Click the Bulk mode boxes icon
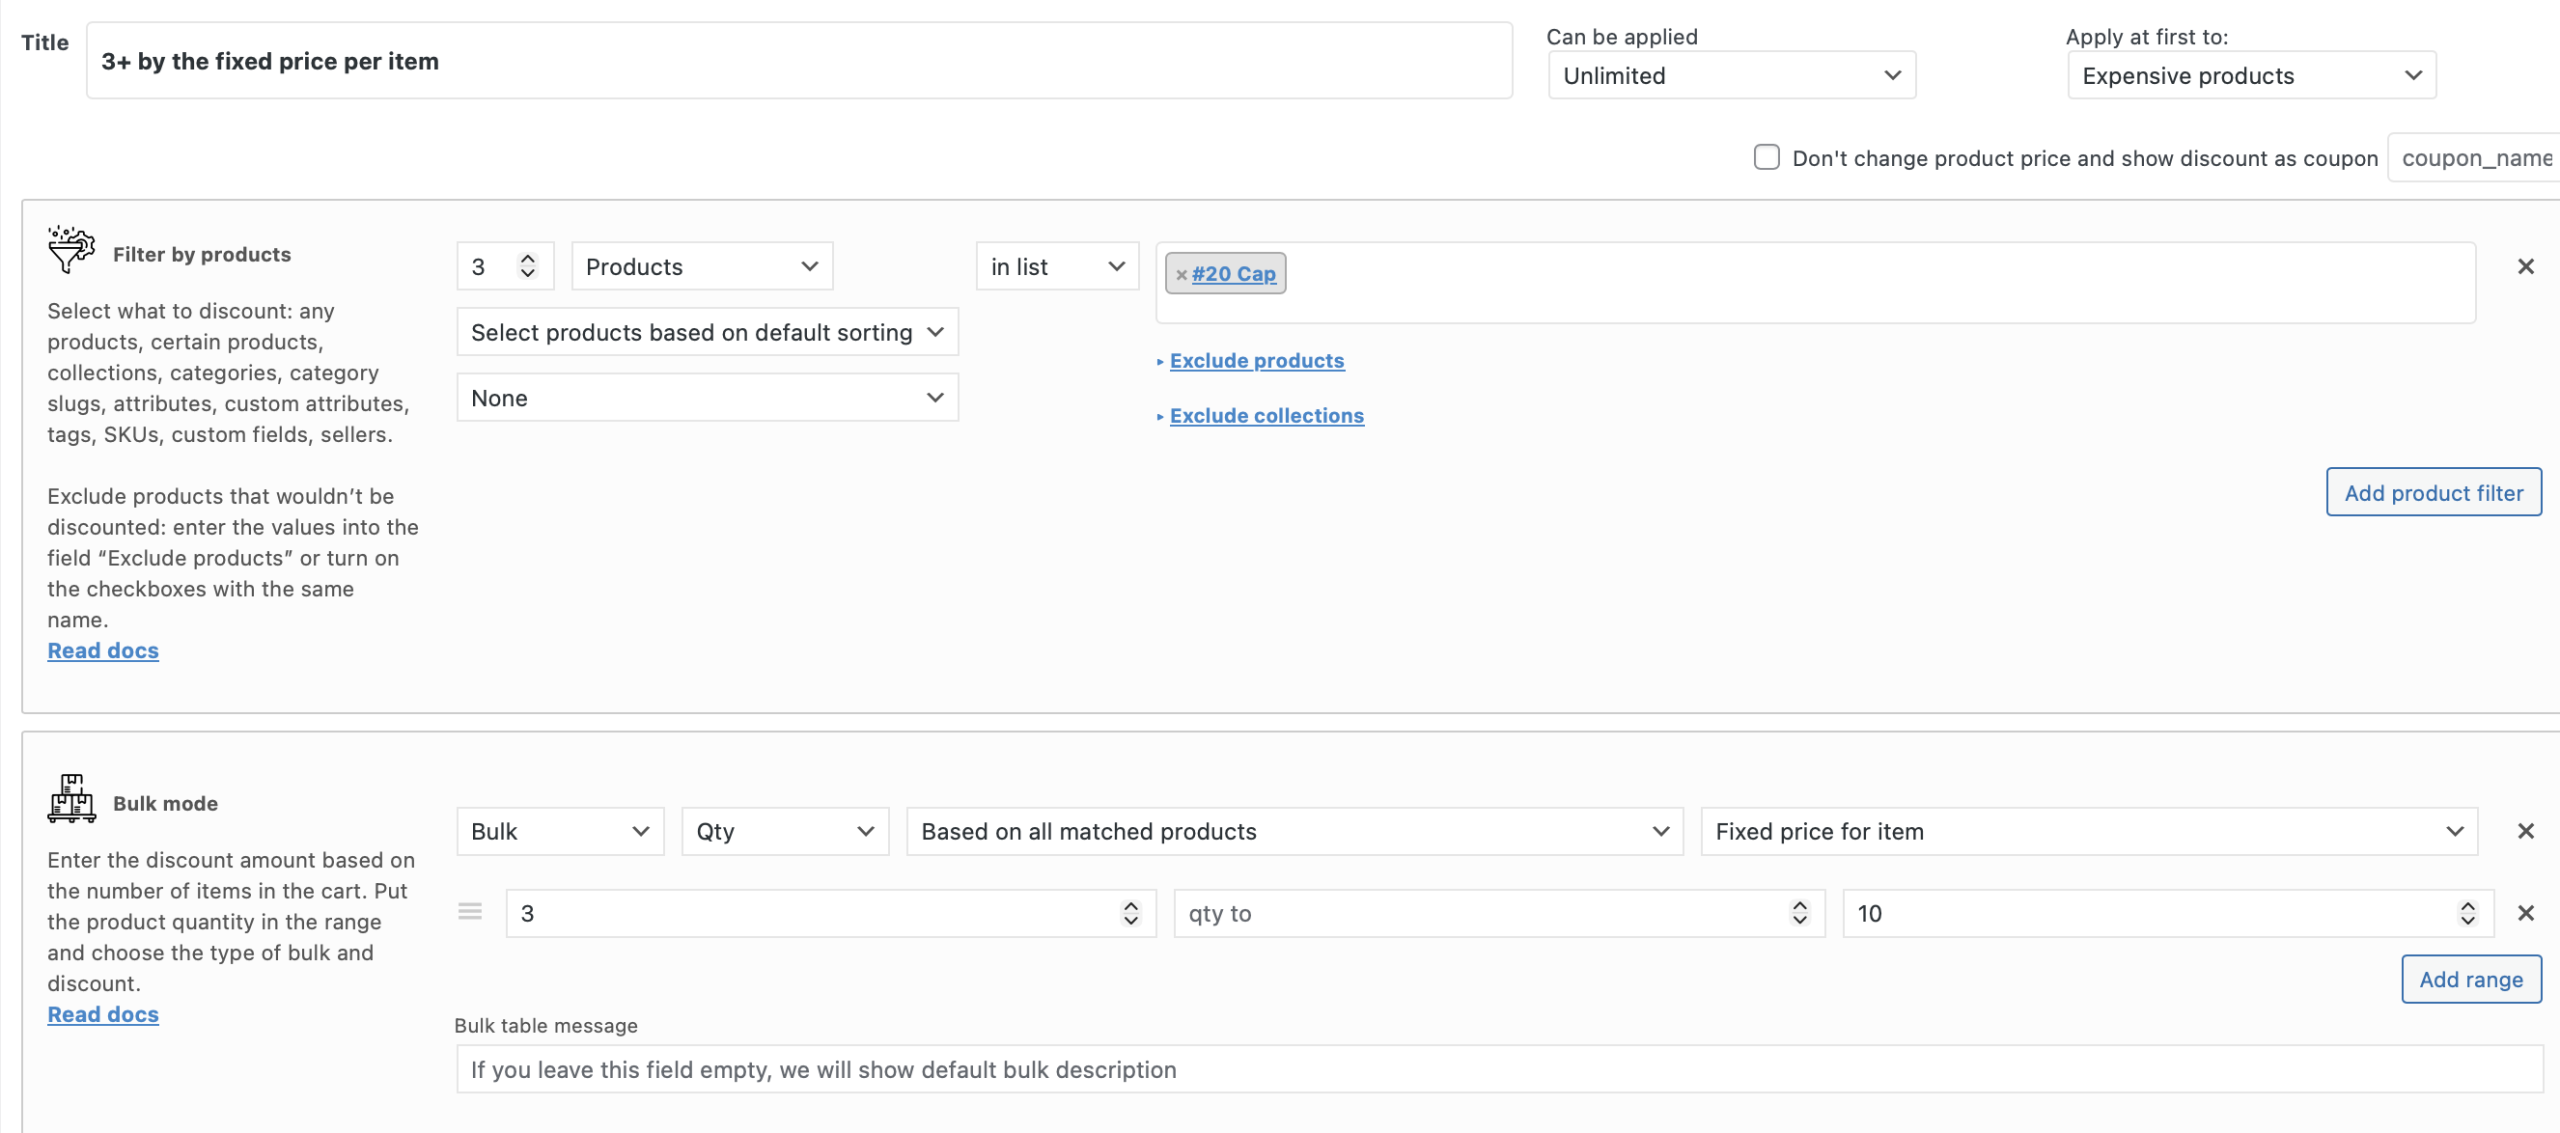Screen dimensions: 2560x1133 [x=71, y=798]
